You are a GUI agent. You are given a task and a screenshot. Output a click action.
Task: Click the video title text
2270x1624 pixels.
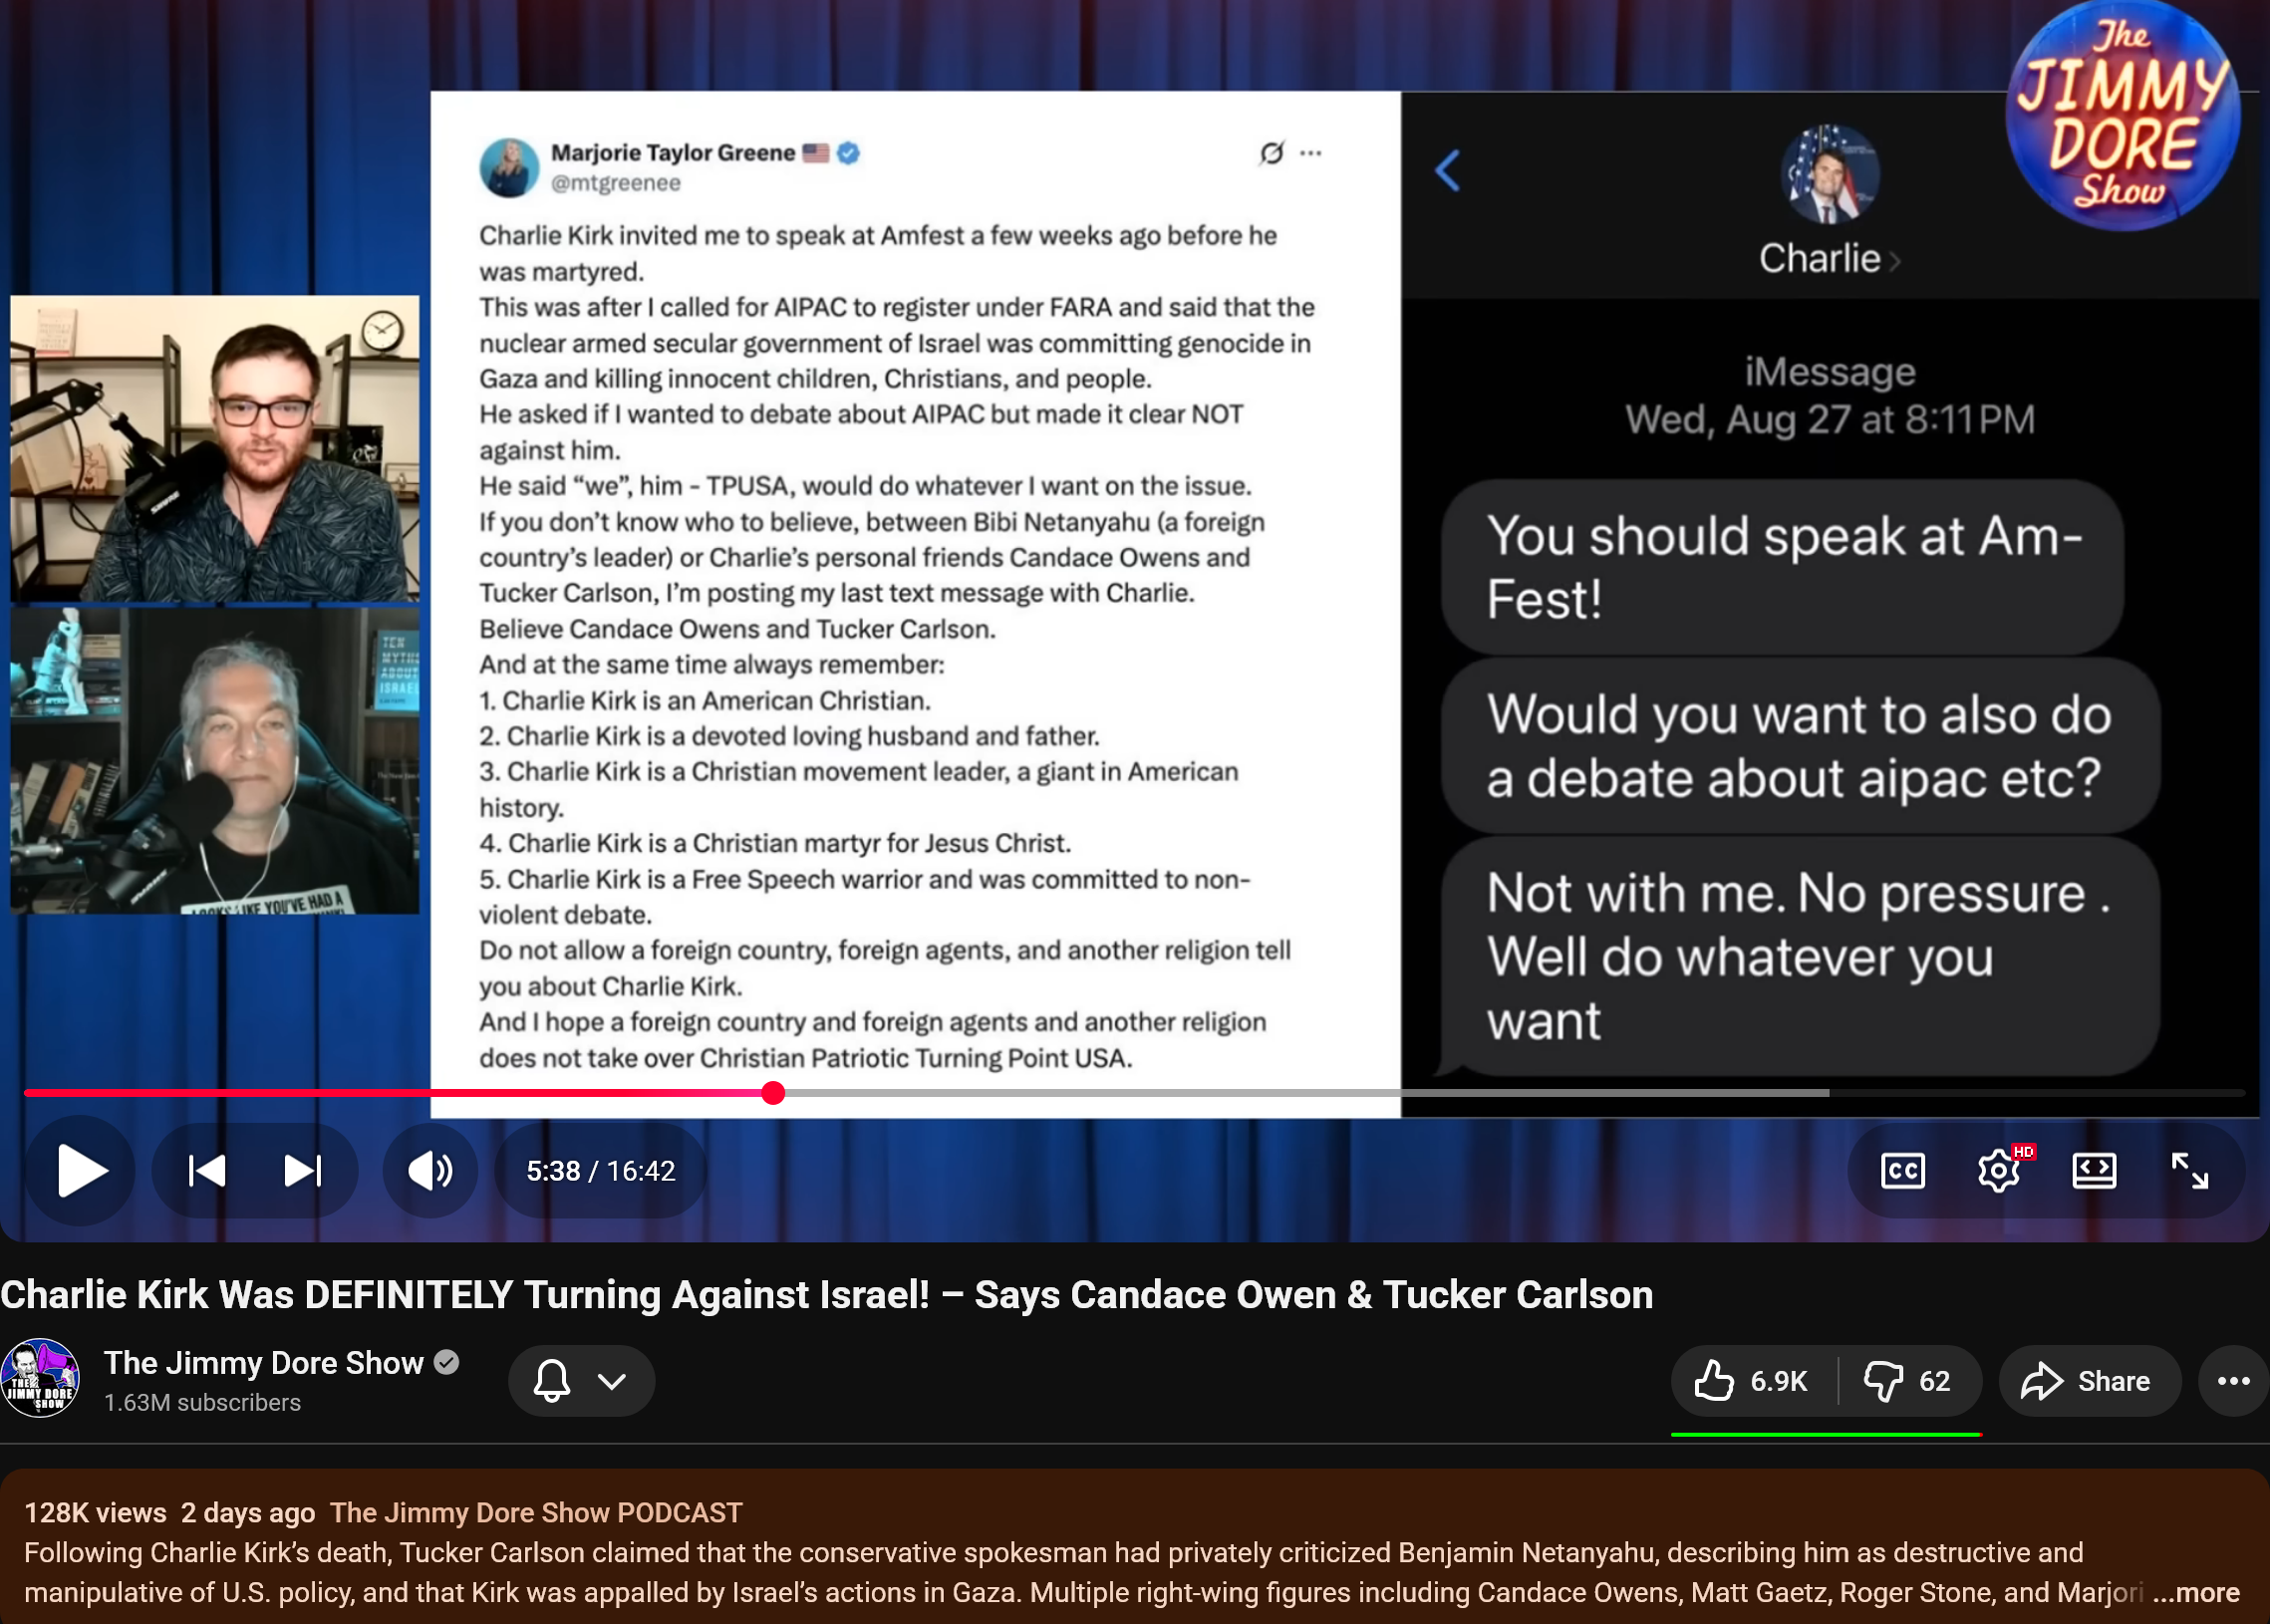[x=827, y=1295]
